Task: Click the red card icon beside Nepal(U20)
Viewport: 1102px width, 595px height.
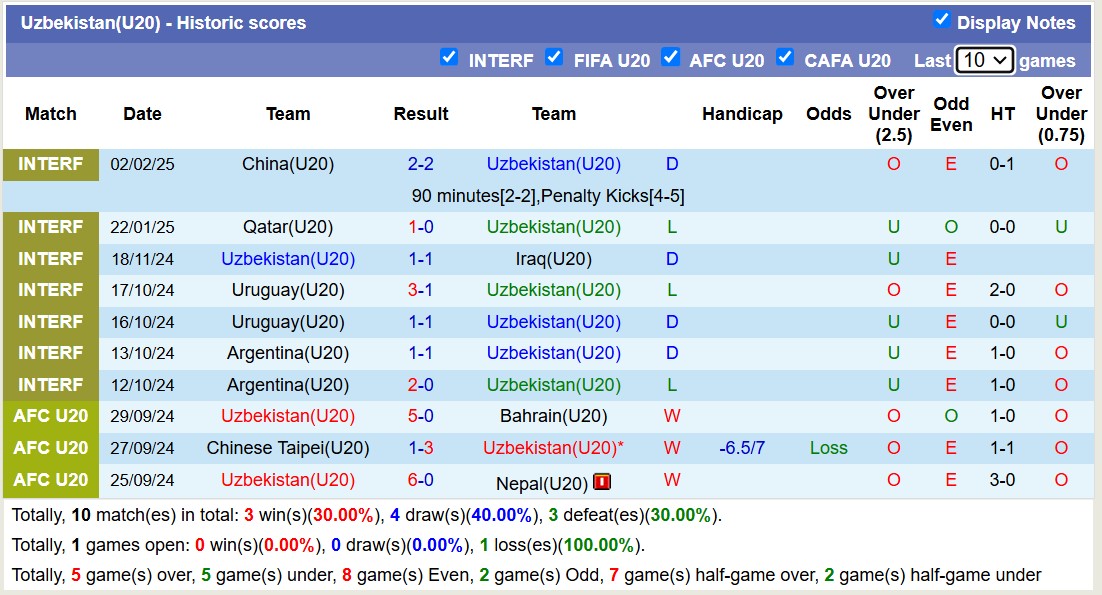Action: 602,482
